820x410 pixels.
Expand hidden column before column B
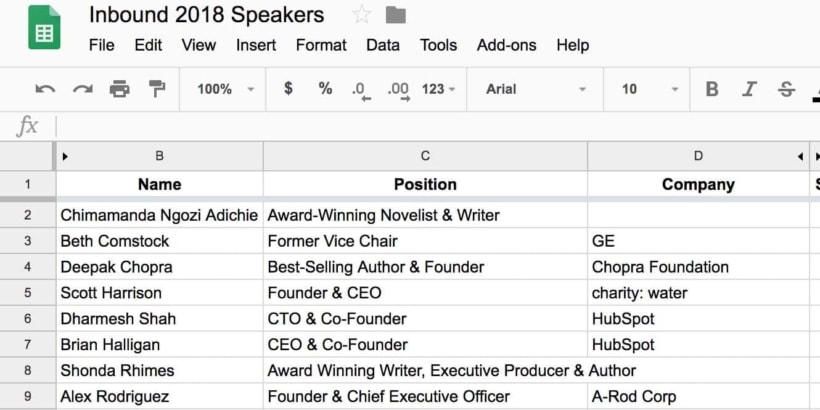tap(65, 156)
